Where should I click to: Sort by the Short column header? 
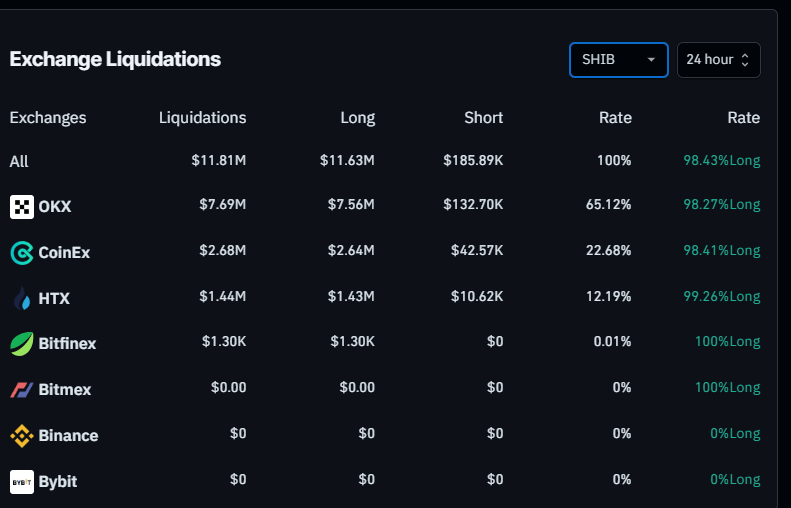483,117
